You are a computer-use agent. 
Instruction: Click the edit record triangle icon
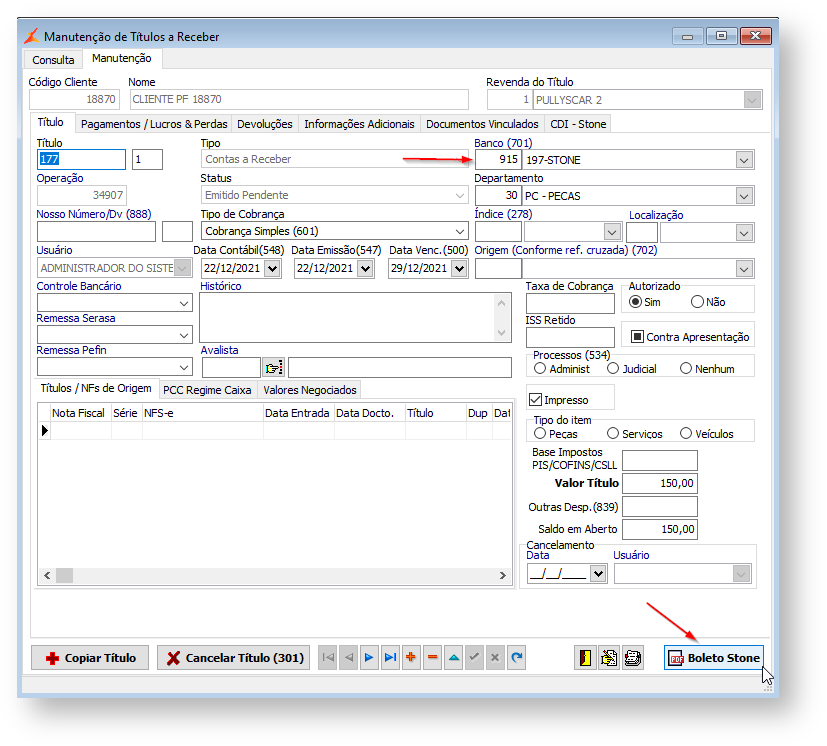pos(453,658)
